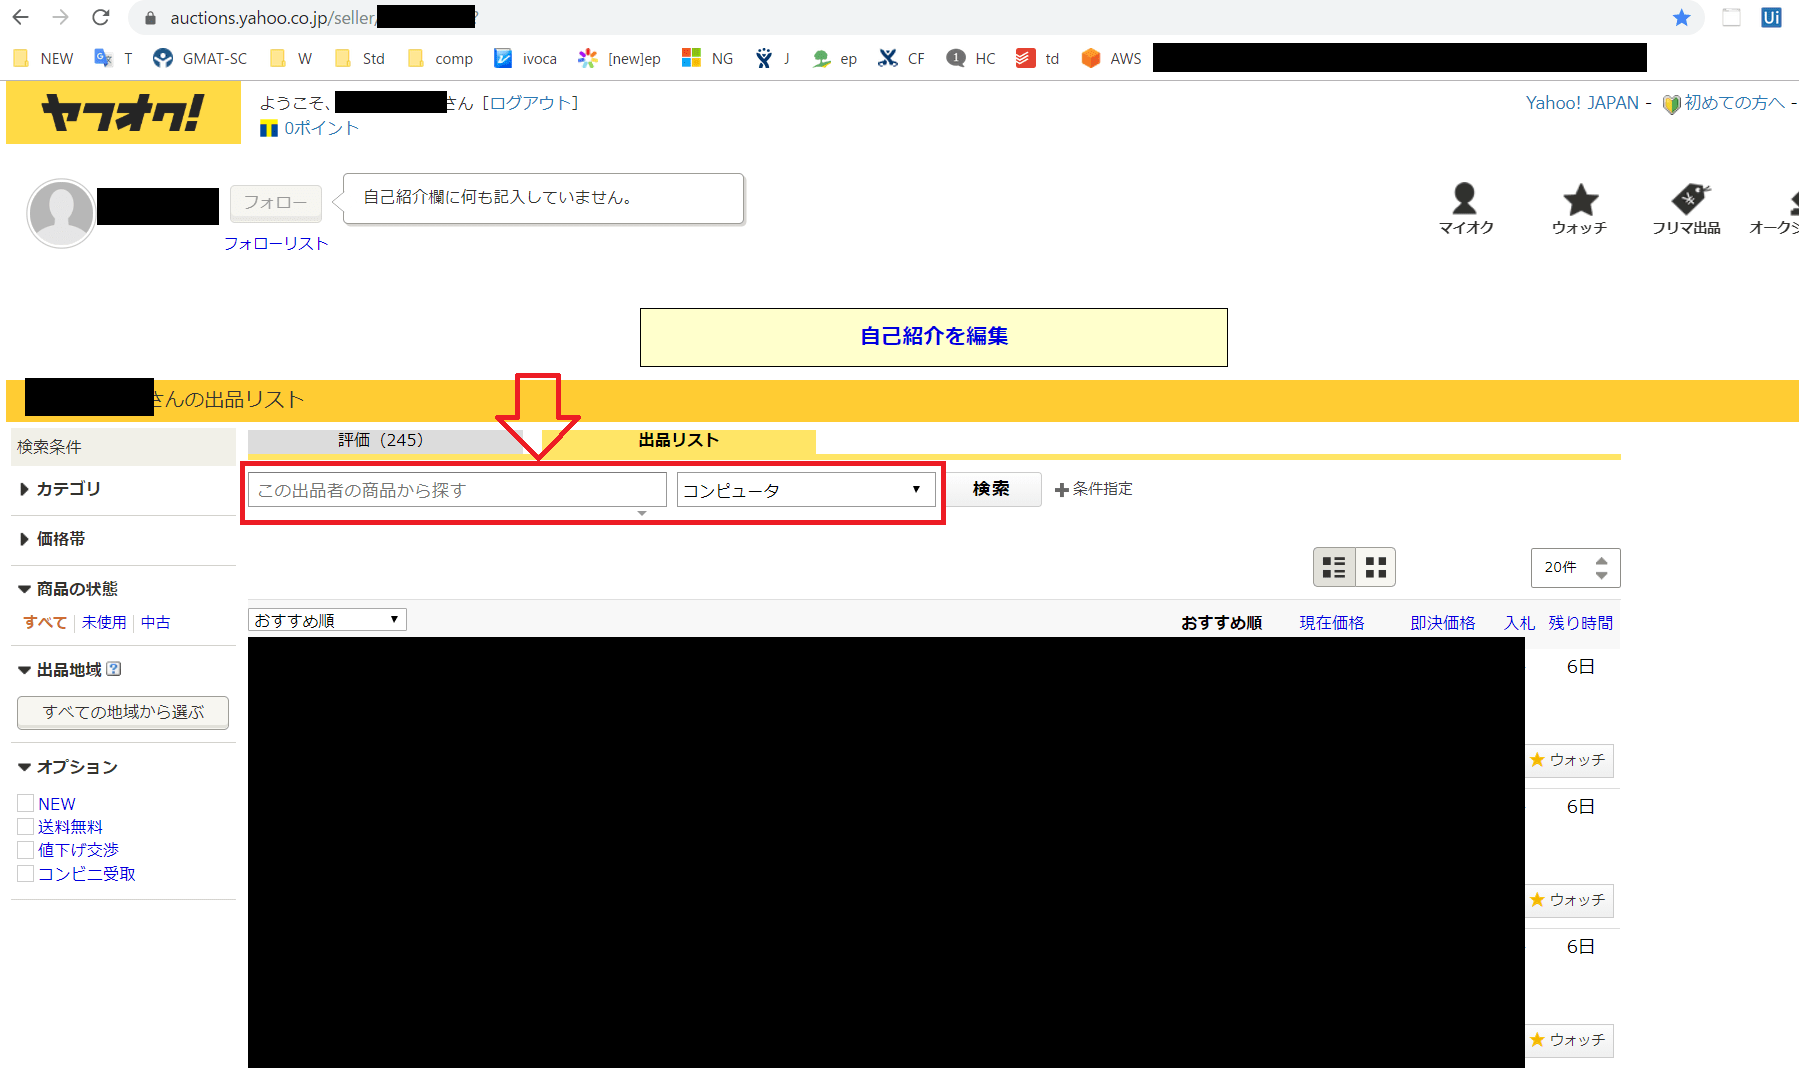Check the 値下げ交渉 option checkbox

coord(26,850)
